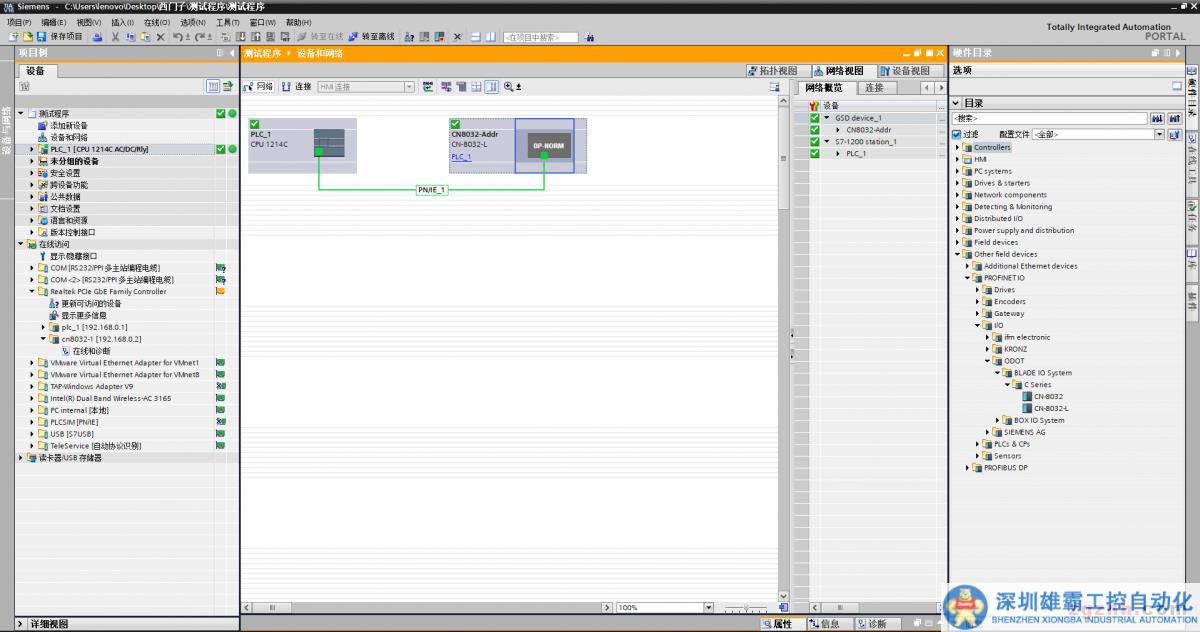Click the cut scissors icon
1200x632 pixels.
point(115,37)
